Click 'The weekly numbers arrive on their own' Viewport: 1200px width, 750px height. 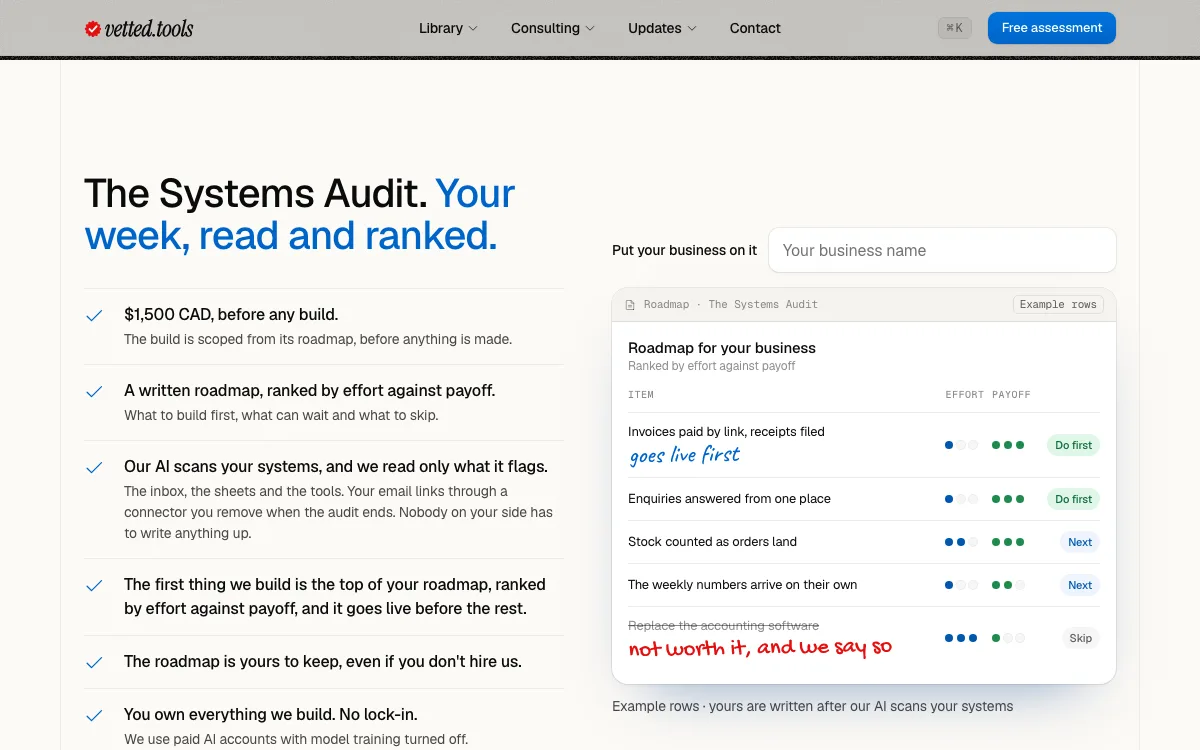point(742,585)
